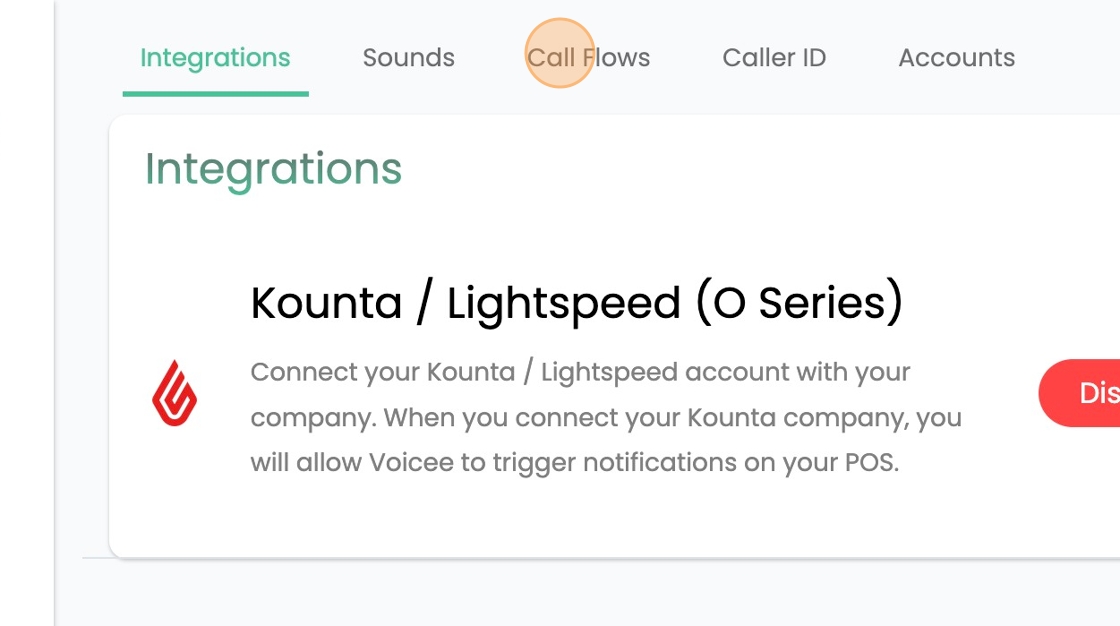
Task: Click empty space below the integration card
Action: [586, 593]
